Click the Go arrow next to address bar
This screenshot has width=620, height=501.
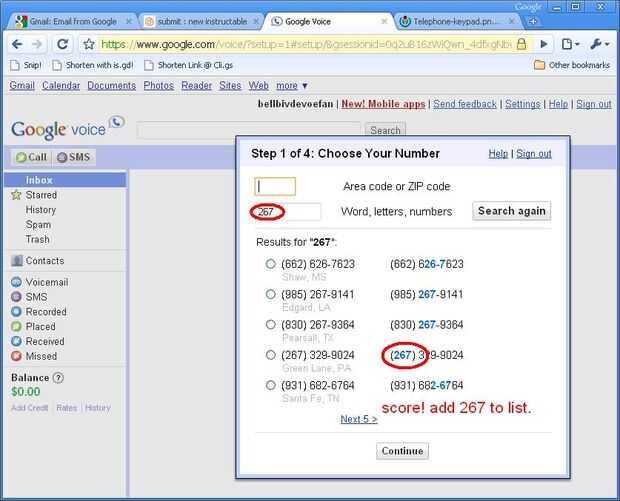click(x=544, y=44)
